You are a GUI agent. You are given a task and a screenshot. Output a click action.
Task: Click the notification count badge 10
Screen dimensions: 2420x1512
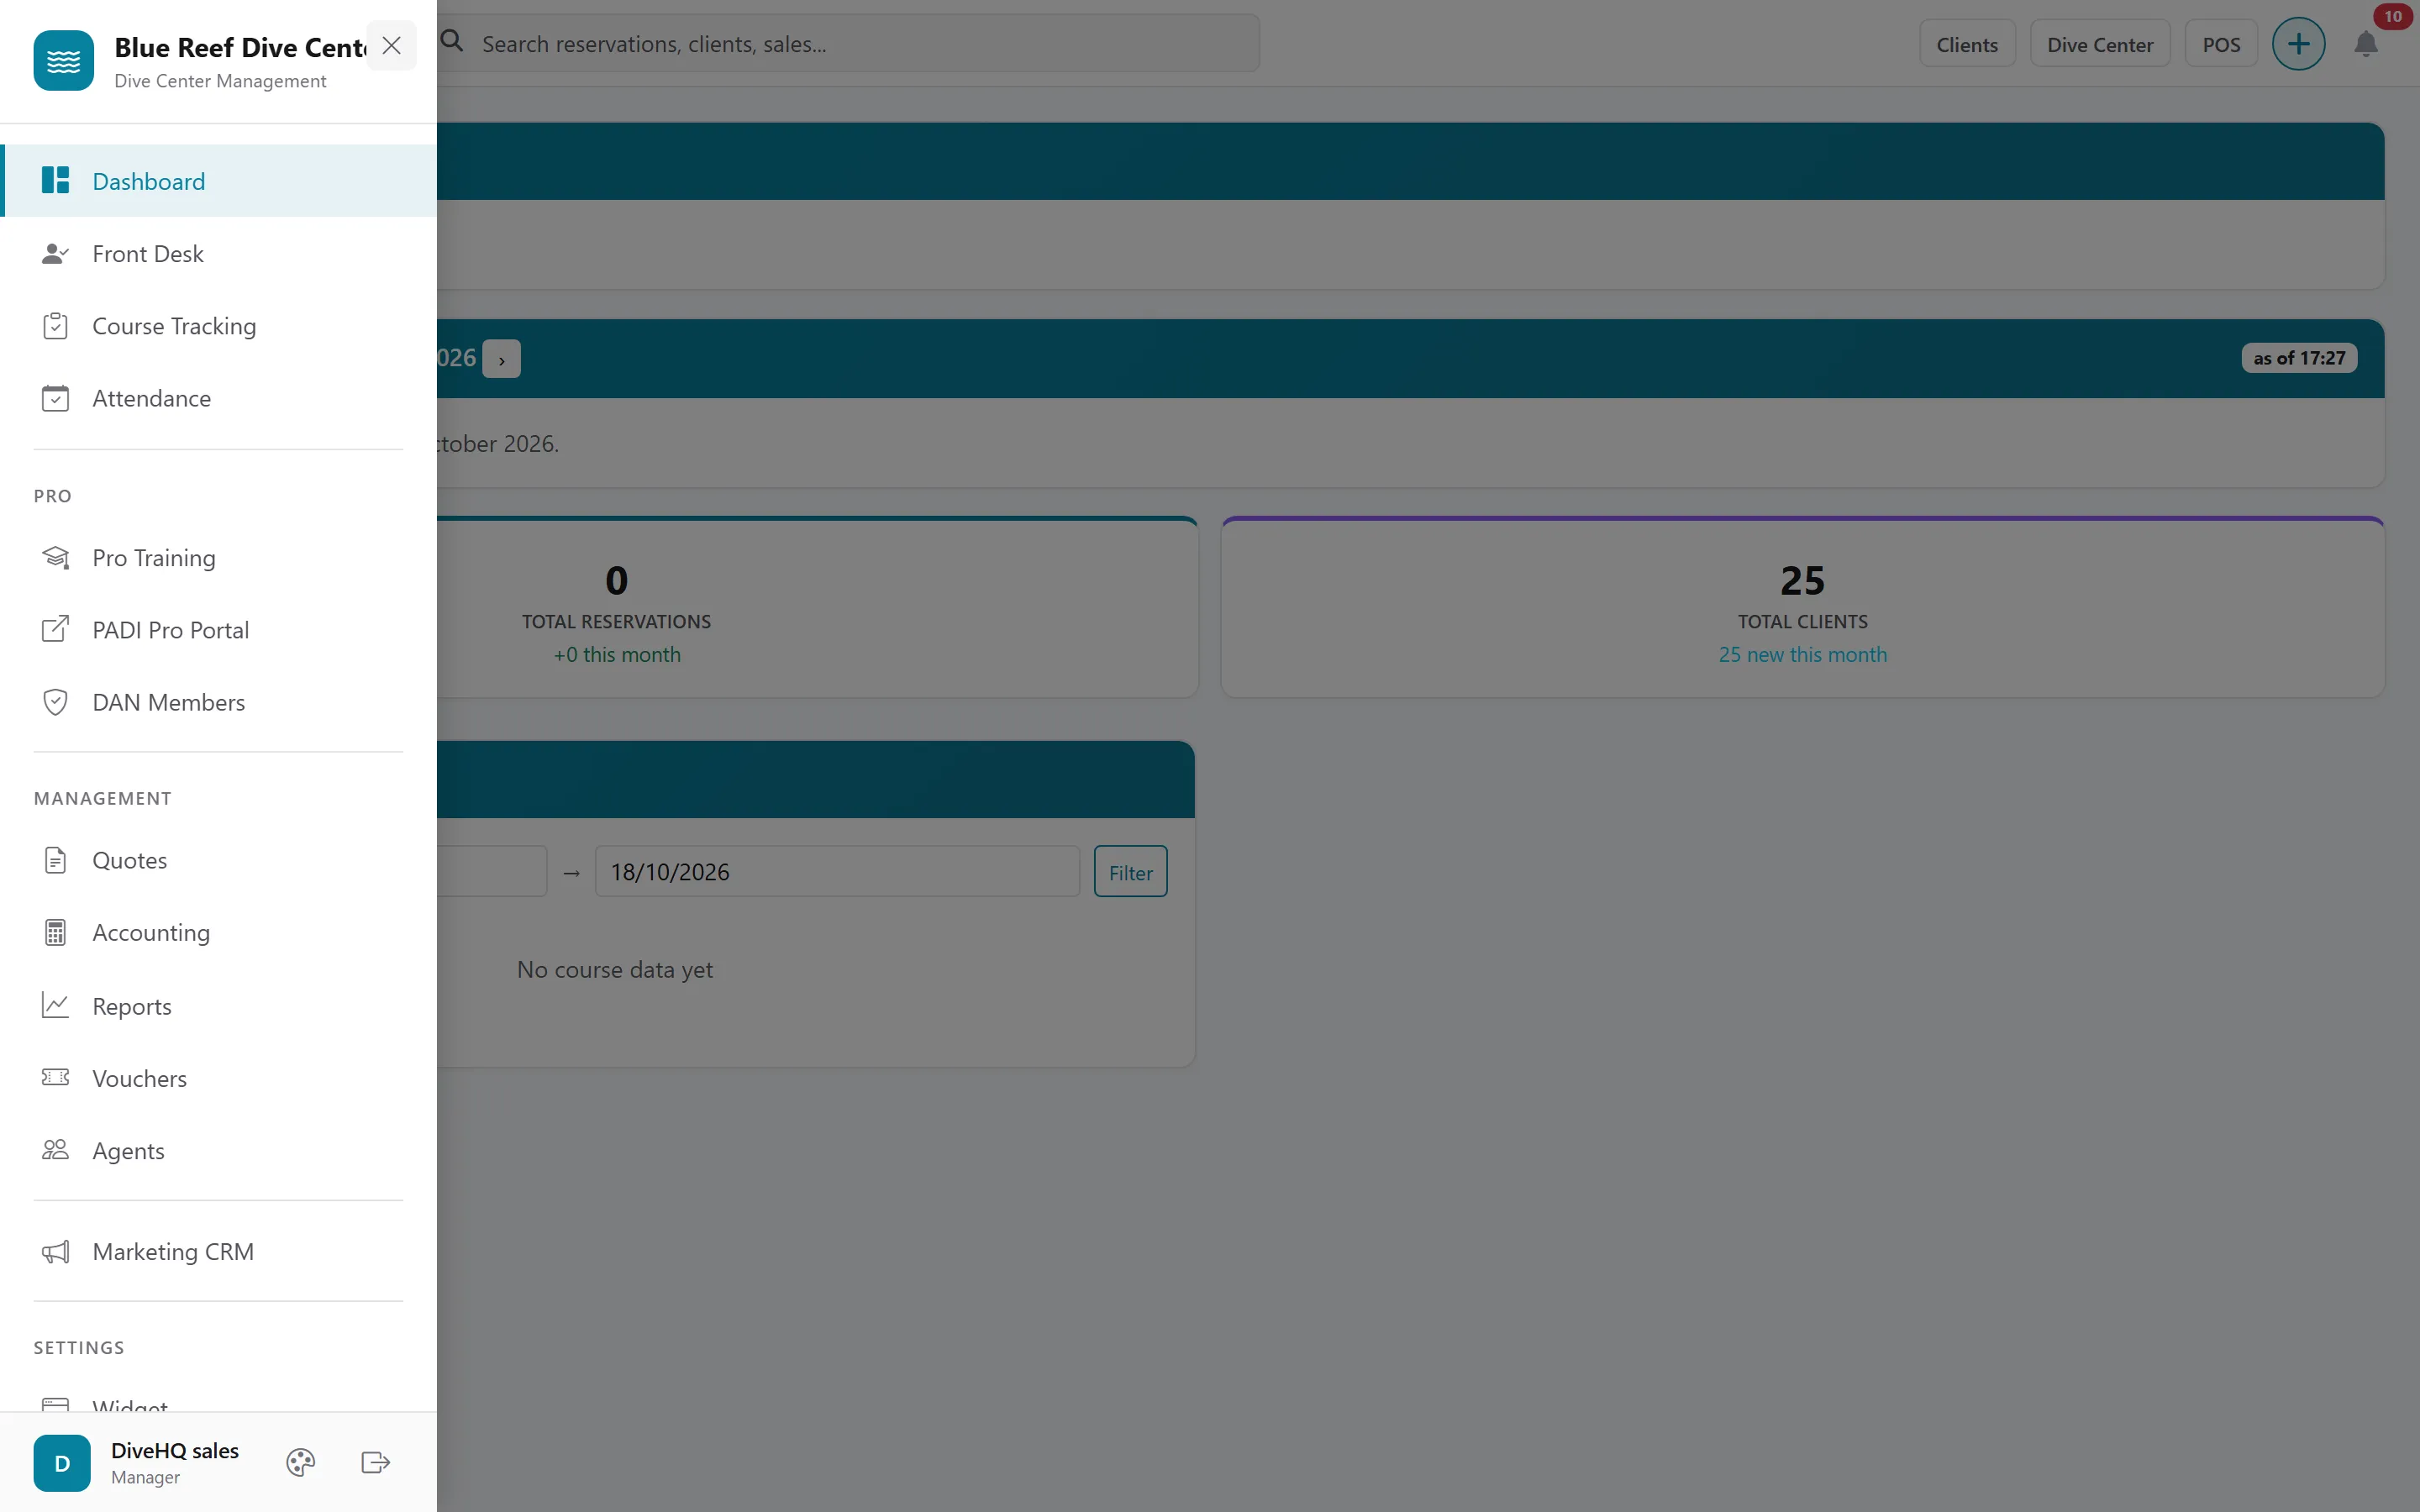tap(2393, 16)
